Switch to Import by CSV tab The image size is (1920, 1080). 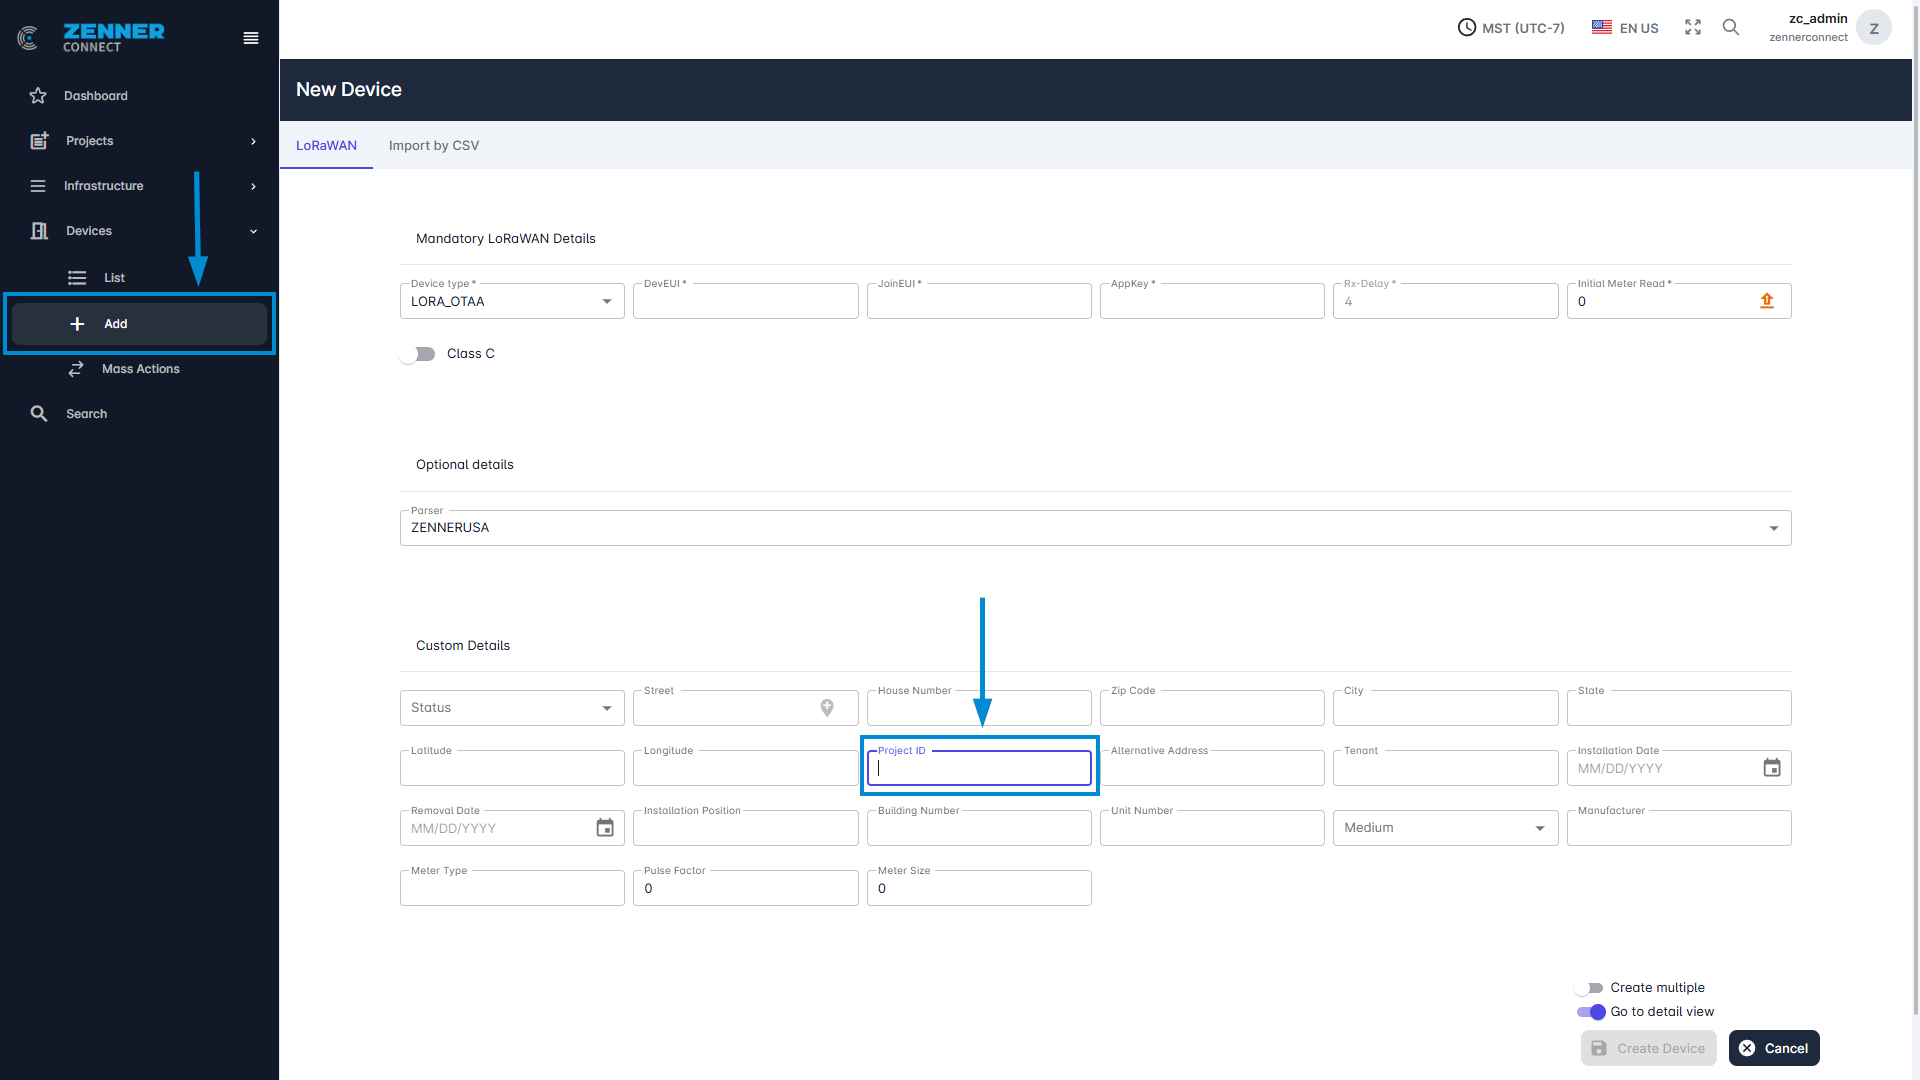tap(434, 146)
